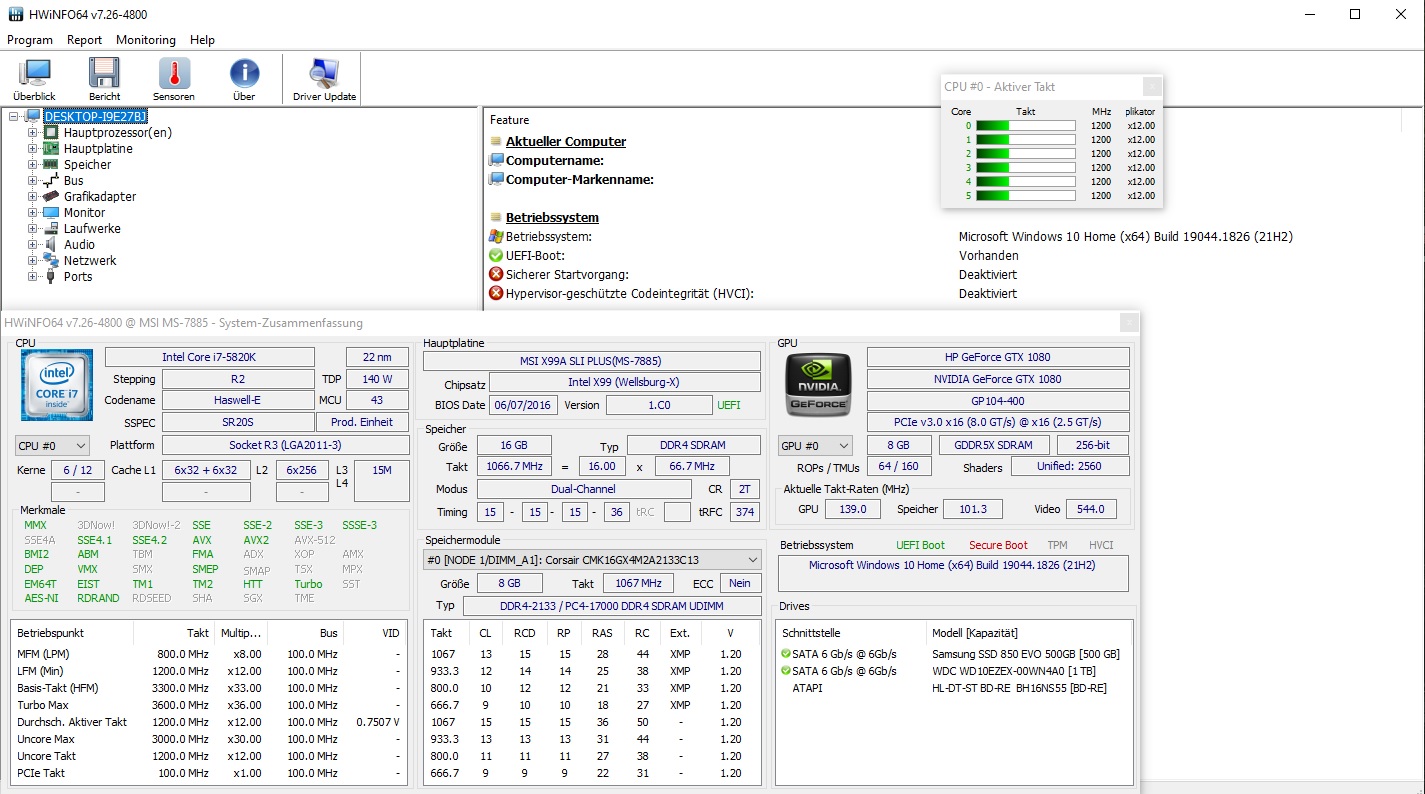This screenshot has width=1425, height=794.
Task: Click the HL-DT-ST BD-RE drive entry
Action: tap(1019, 688)
